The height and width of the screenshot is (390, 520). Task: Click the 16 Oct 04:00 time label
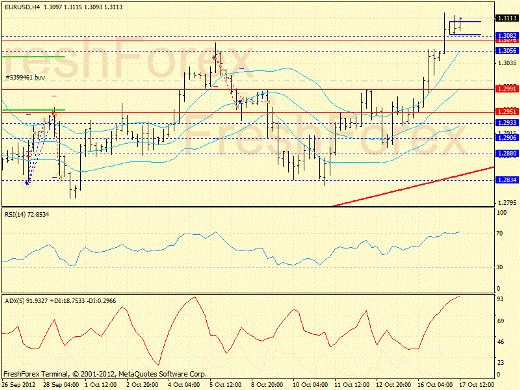[x=435, y=384]
